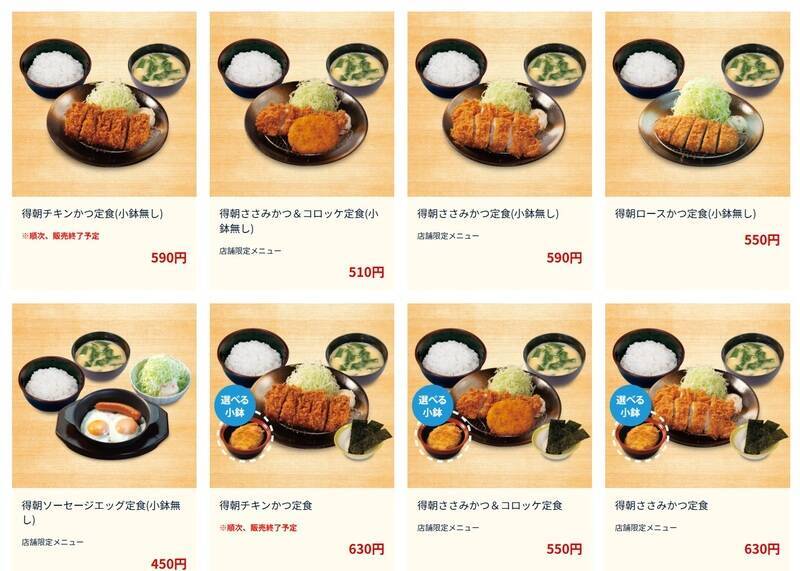Select the 得朝ソーセージエッグ定食(小鉢無し) title

tap(101, 512)
